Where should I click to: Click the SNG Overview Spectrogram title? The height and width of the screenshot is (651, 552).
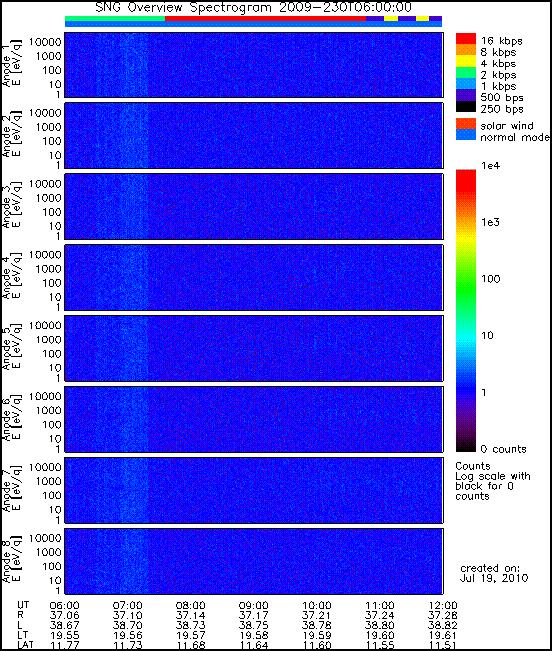(x=254, y=7)
